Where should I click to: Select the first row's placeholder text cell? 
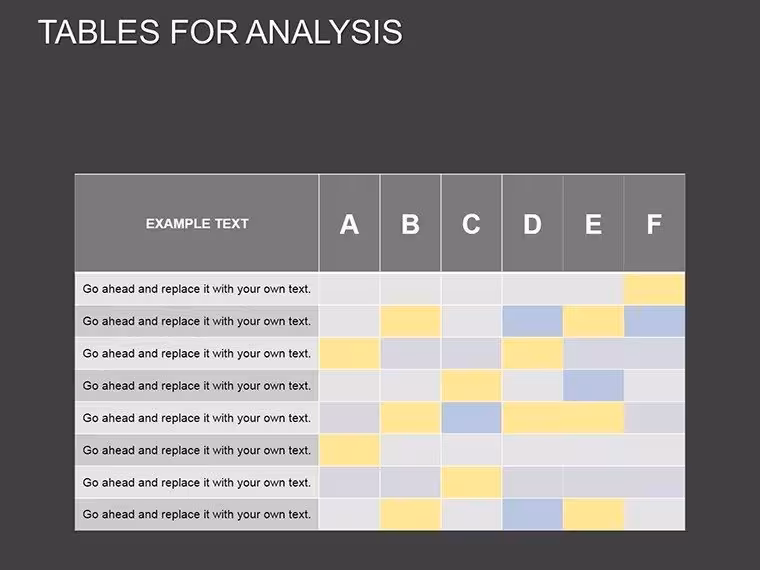pyautogui.click(x=197, y=289)
